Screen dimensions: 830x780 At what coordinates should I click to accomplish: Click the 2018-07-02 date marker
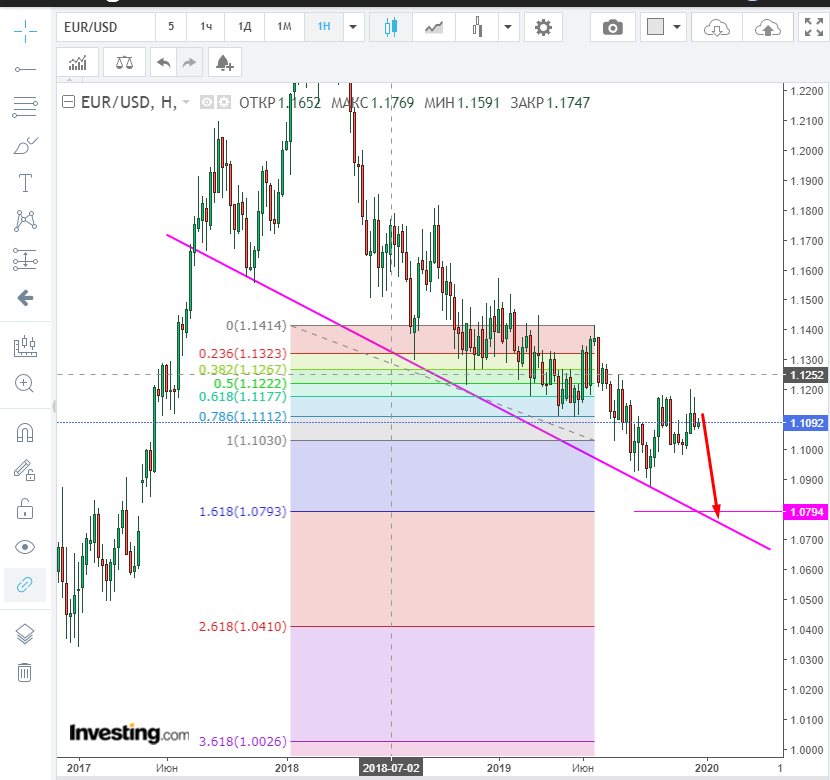pyautogui.click(x=391, y=768)
